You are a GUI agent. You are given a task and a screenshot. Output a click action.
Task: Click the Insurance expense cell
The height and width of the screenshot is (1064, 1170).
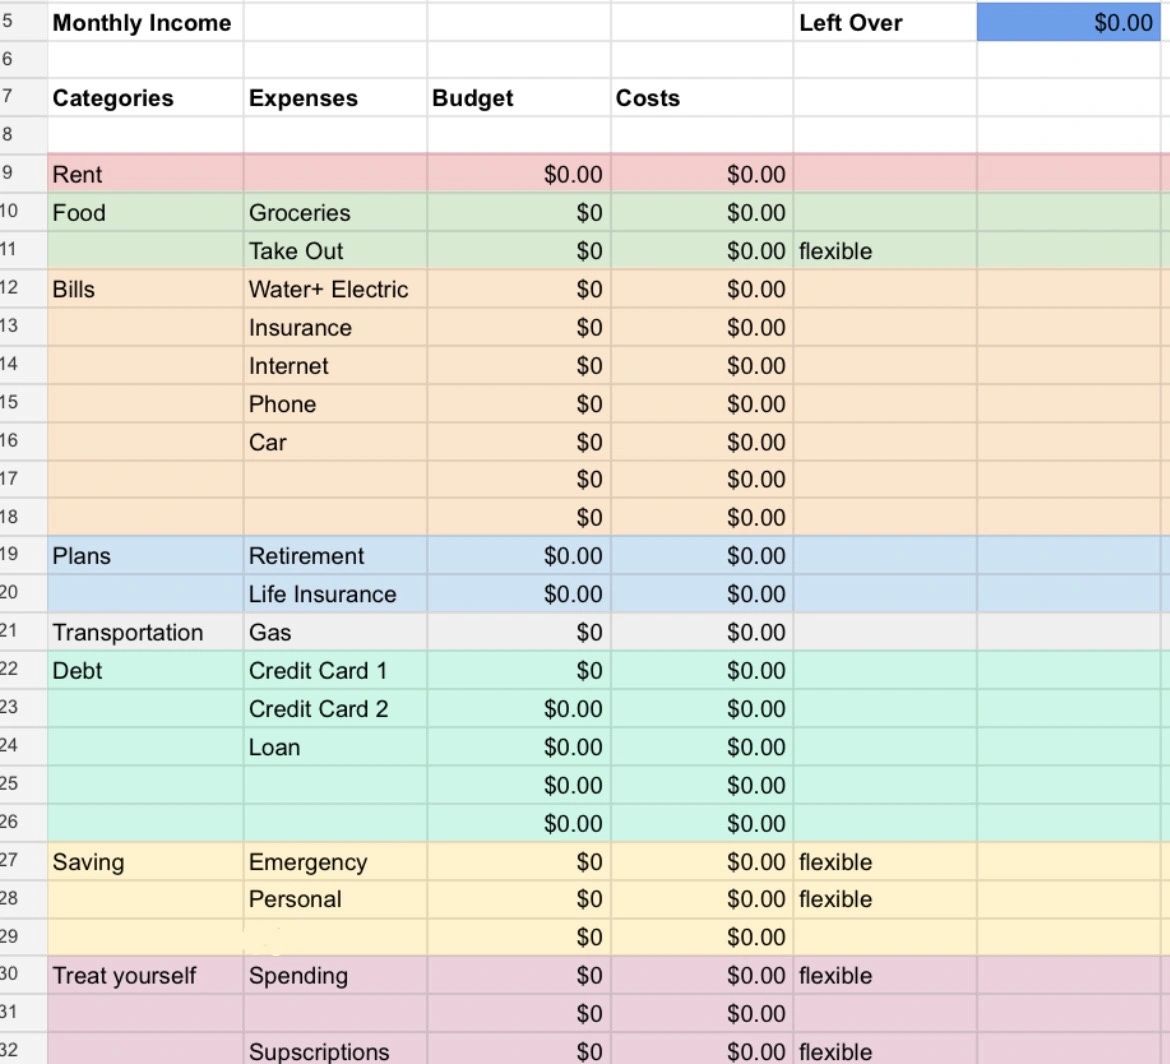pos(335,327)
